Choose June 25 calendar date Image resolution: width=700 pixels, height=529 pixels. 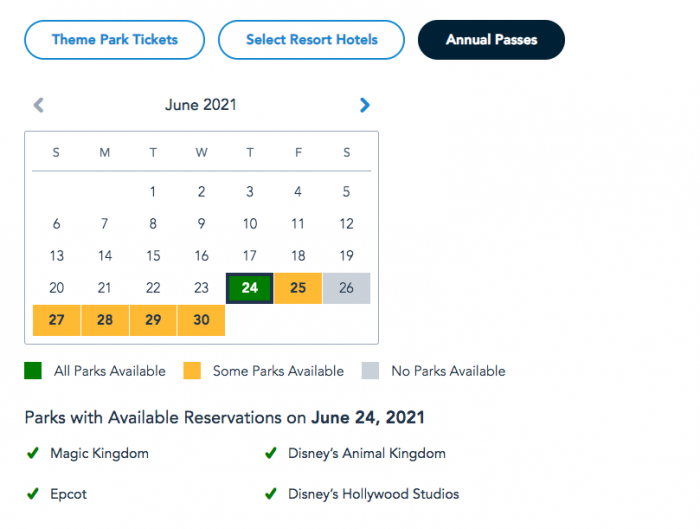click(x=298, y=288)
